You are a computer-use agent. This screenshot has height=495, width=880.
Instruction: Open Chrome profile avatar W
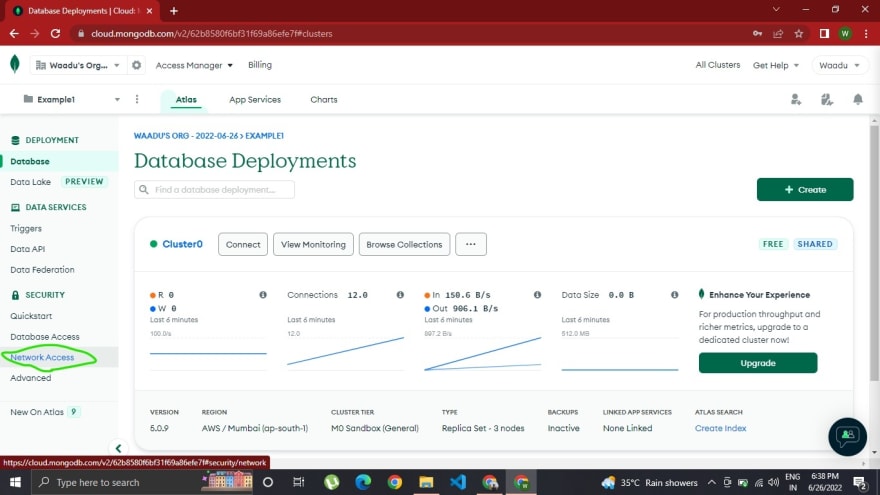click(x=845, y=34)
